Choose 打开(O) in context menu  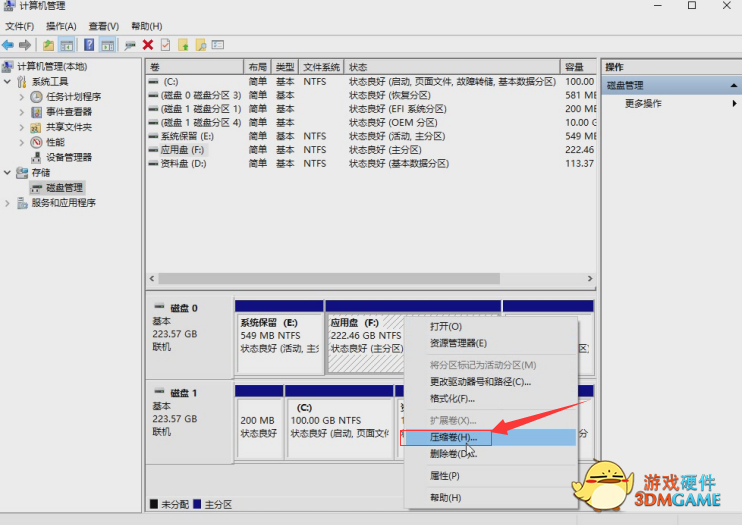[490, 326]
